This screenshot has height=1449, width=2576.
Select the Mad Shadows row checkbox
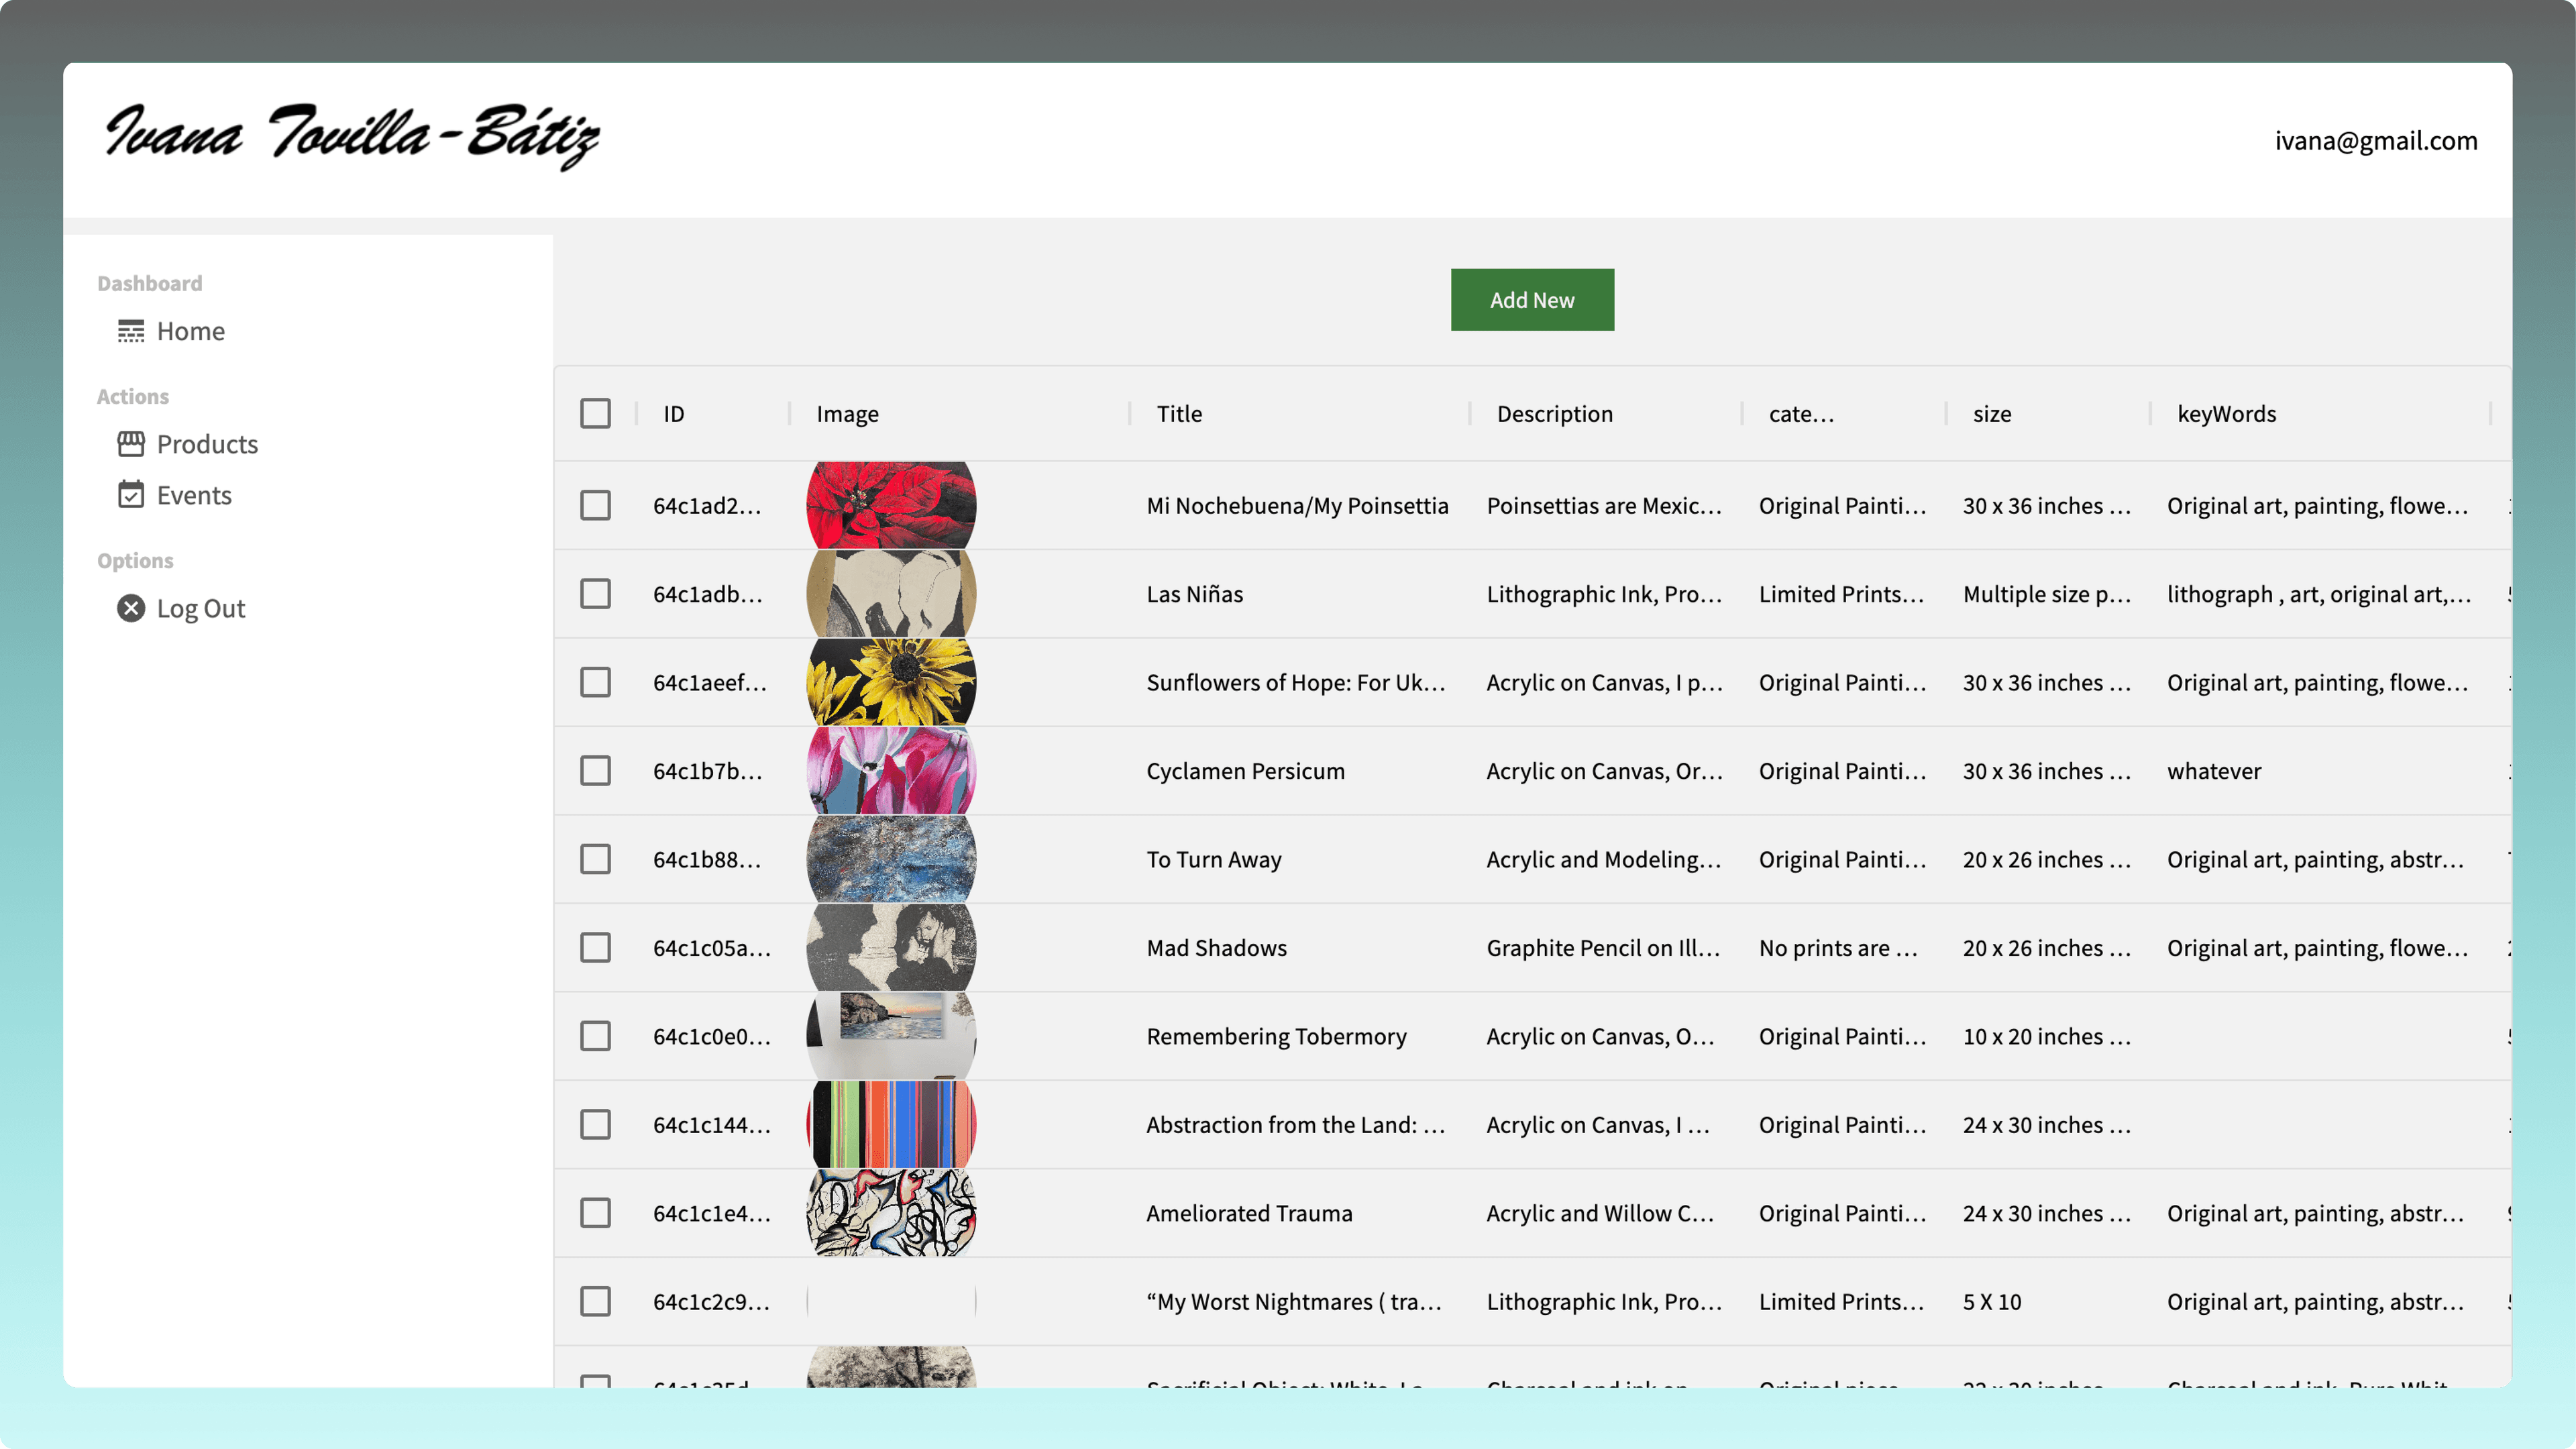click(x=595, y=947)
